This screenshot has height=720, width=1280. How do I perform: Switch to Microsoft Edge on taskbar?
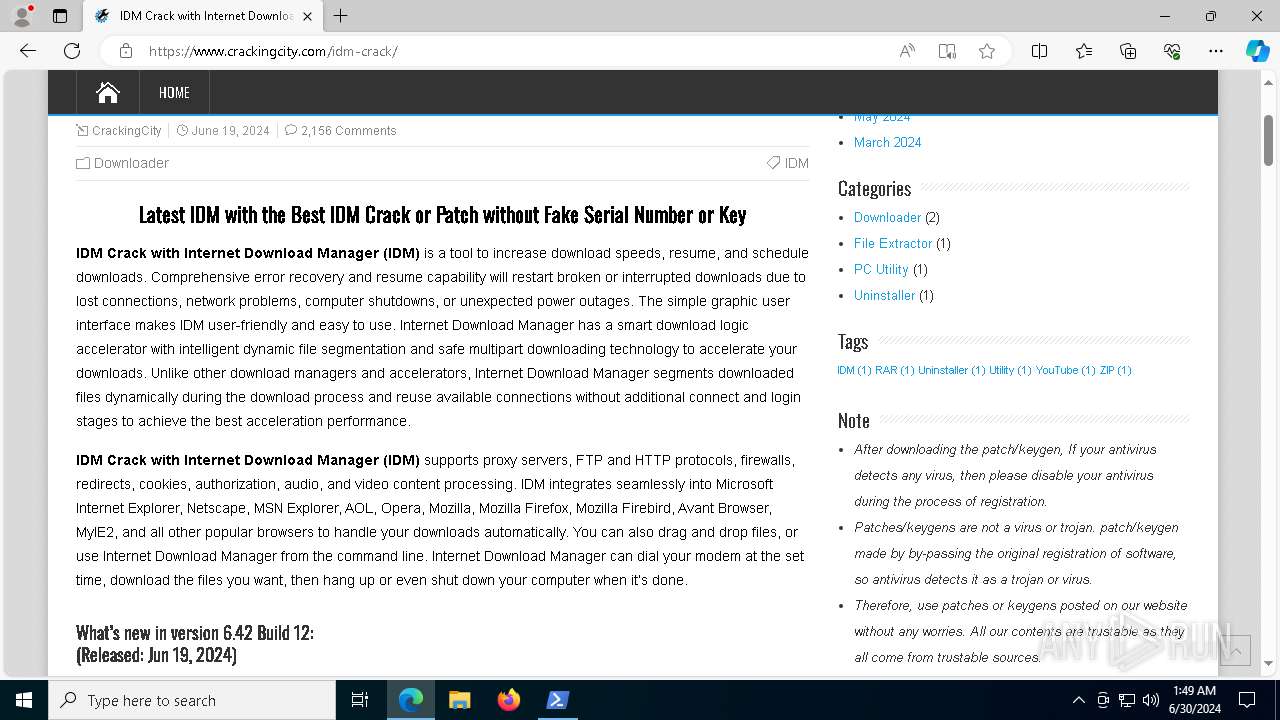[411, 700]
